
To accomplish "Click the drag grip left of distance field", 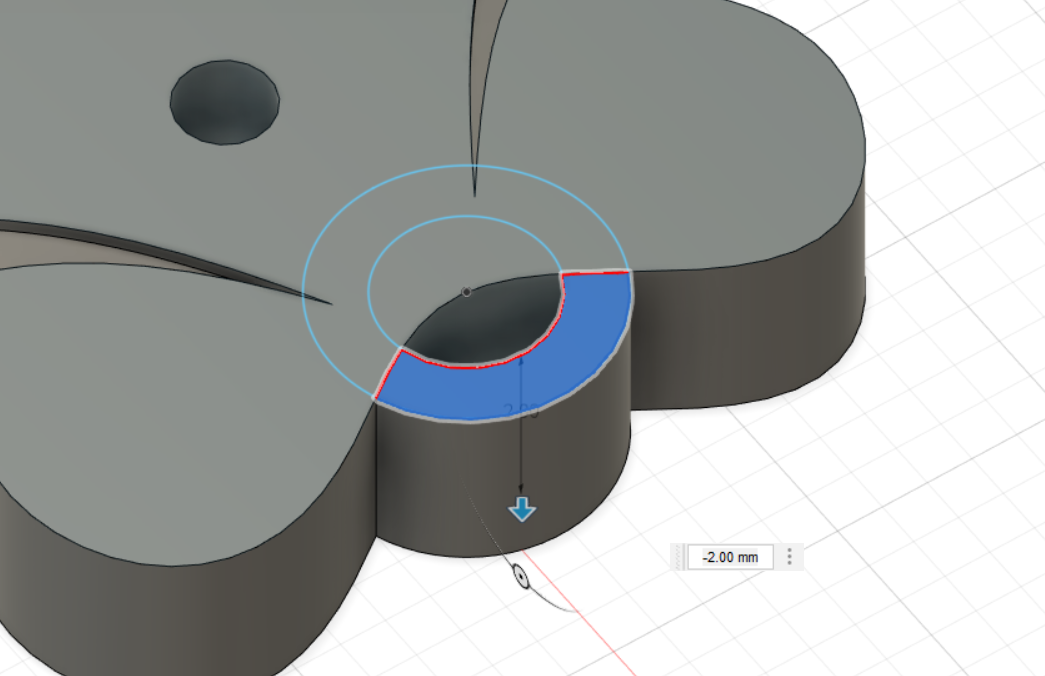I will [x=678, y=557].
